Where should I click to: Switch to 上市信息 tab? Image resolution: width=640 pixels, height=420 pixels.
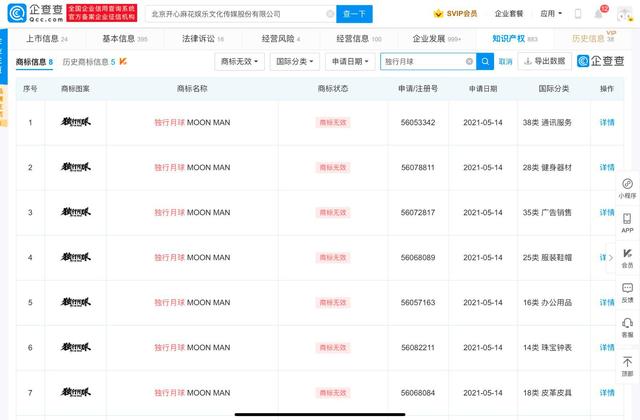tap(47, 39)
